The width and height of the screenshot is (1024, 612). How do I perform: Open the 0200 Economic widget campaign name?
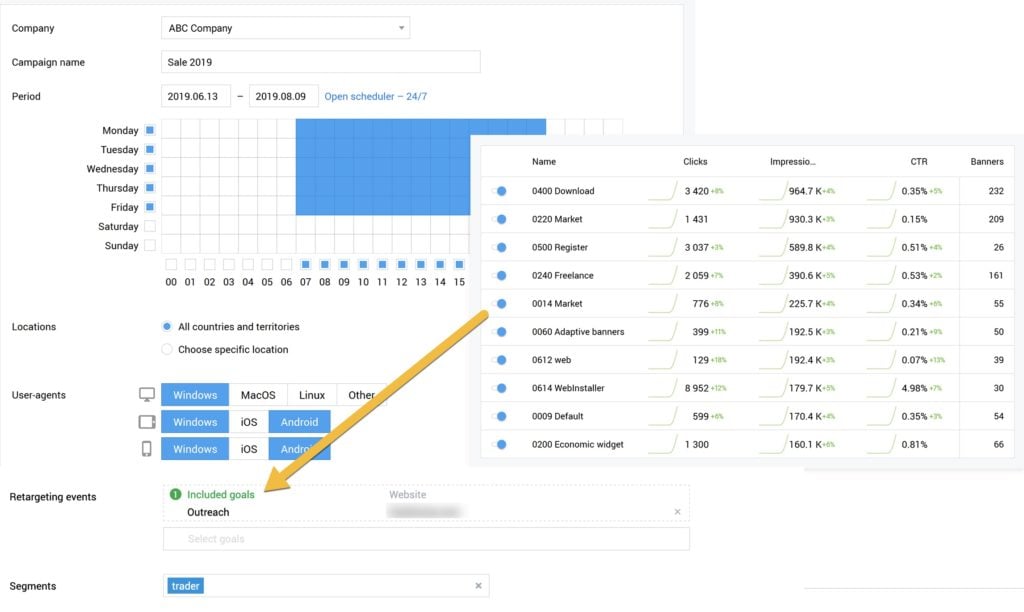(577, 444)
